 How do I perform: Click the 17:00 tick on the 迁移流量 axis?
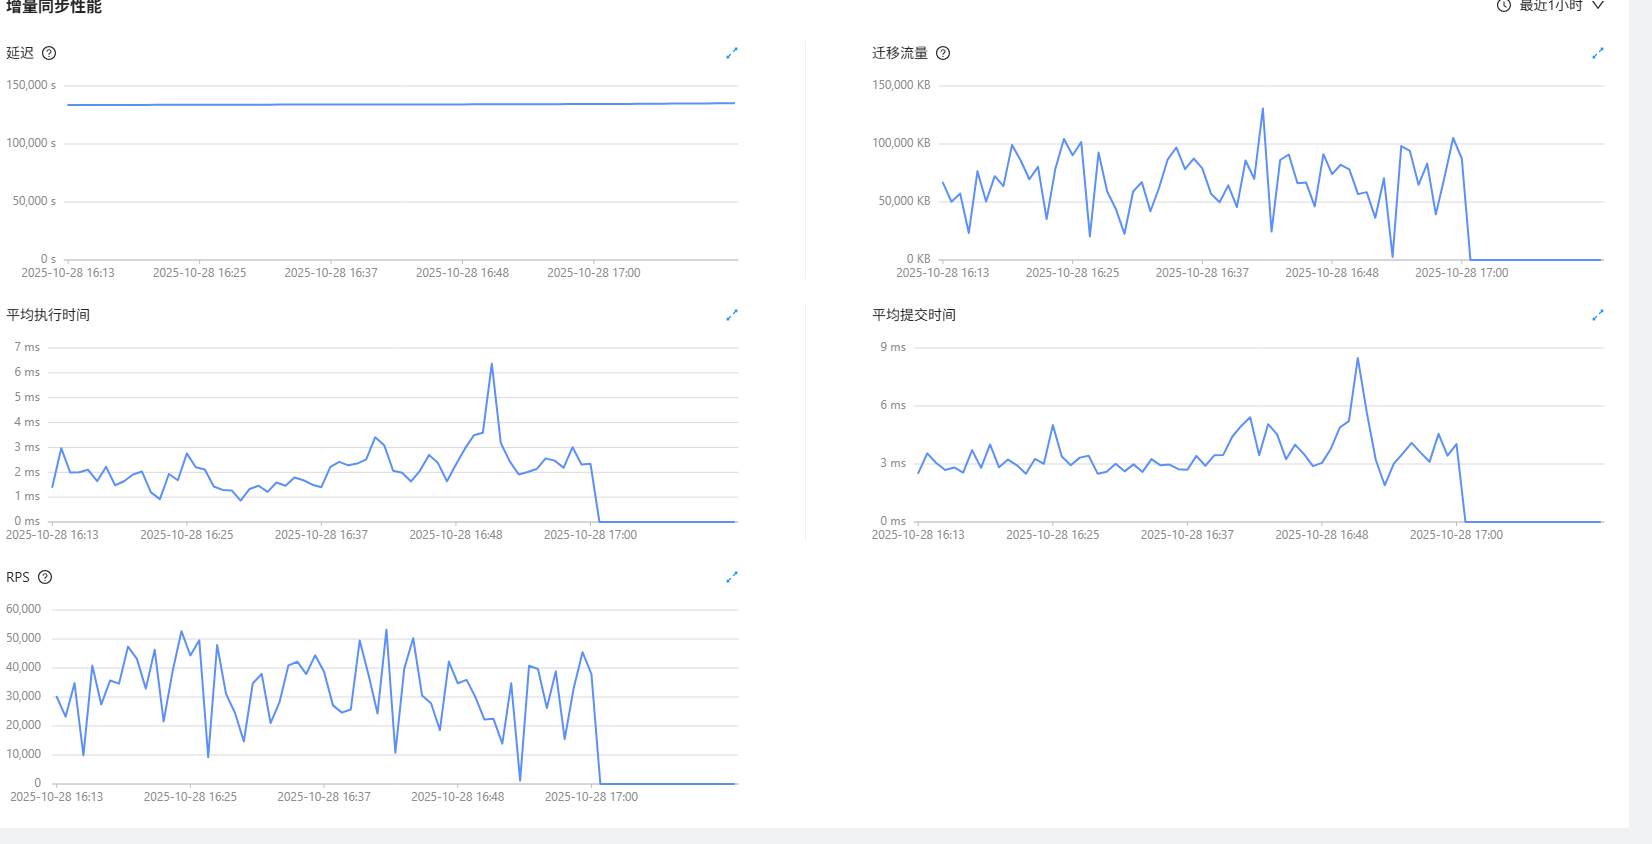(1461, 273)
